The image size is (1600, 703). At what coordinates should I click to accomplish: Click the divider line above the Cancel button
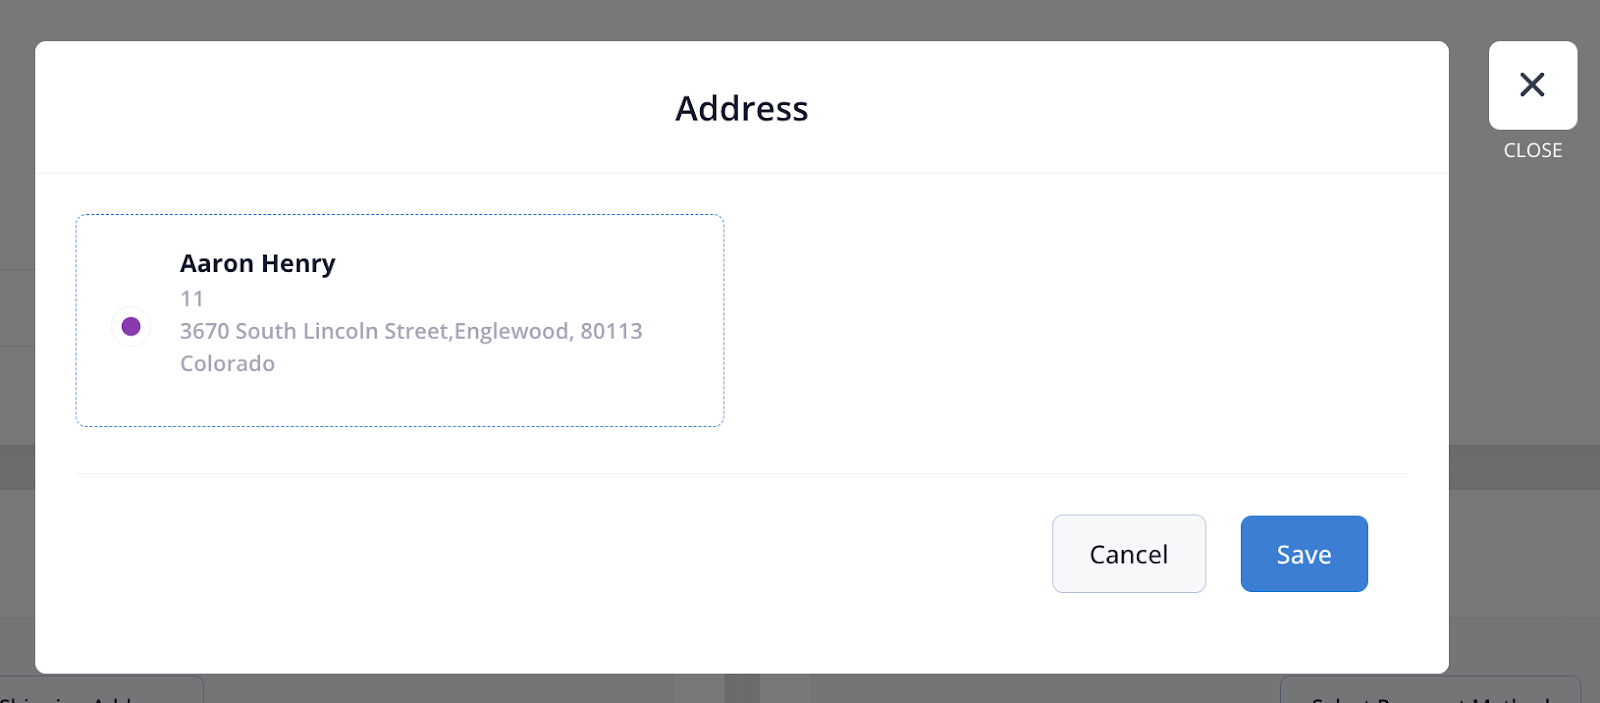pos(741,473)
